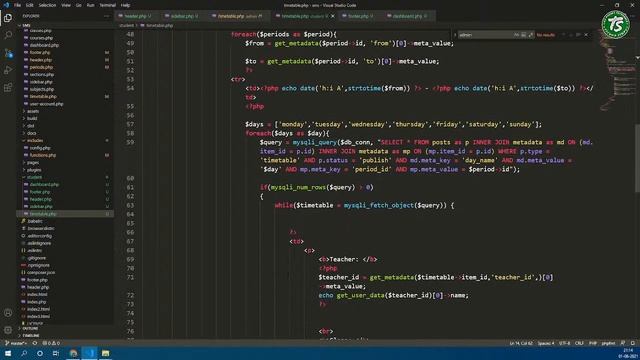The image size is (640, 360).
Task: Expand the Timeline section
Action: (31, 336)
